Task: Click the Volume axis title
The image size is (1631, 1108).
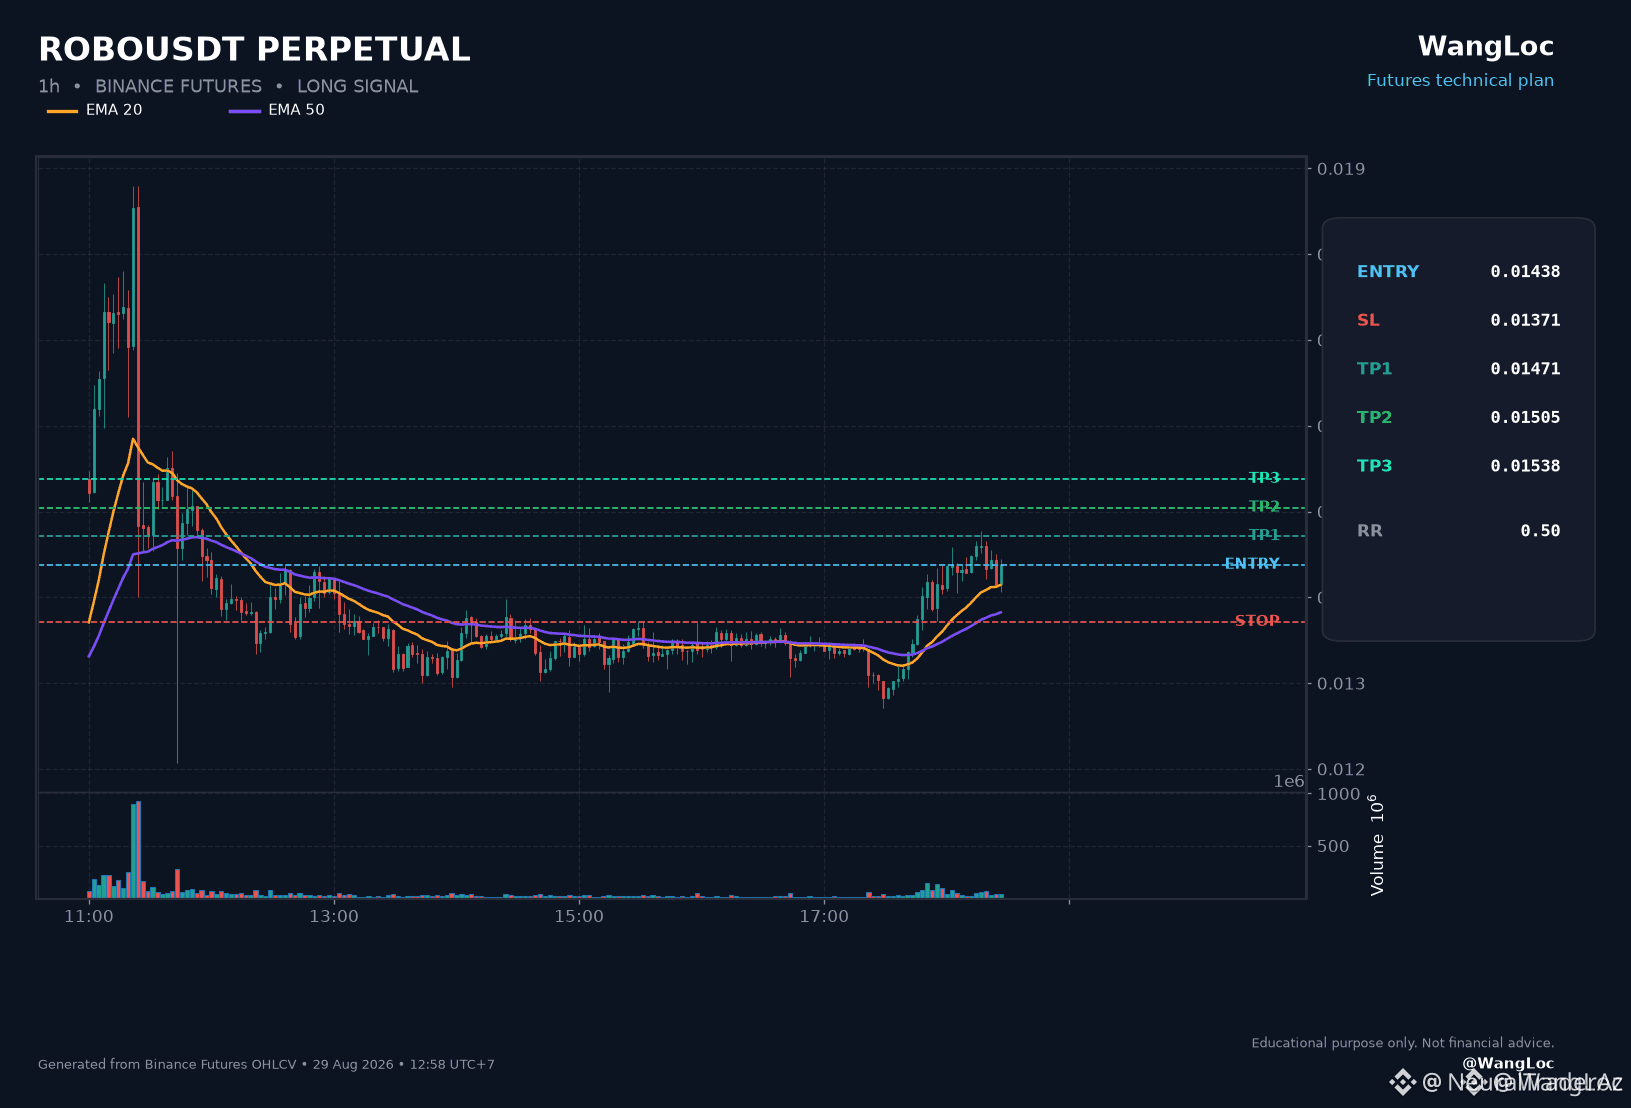Action: tap(1377, 845)
